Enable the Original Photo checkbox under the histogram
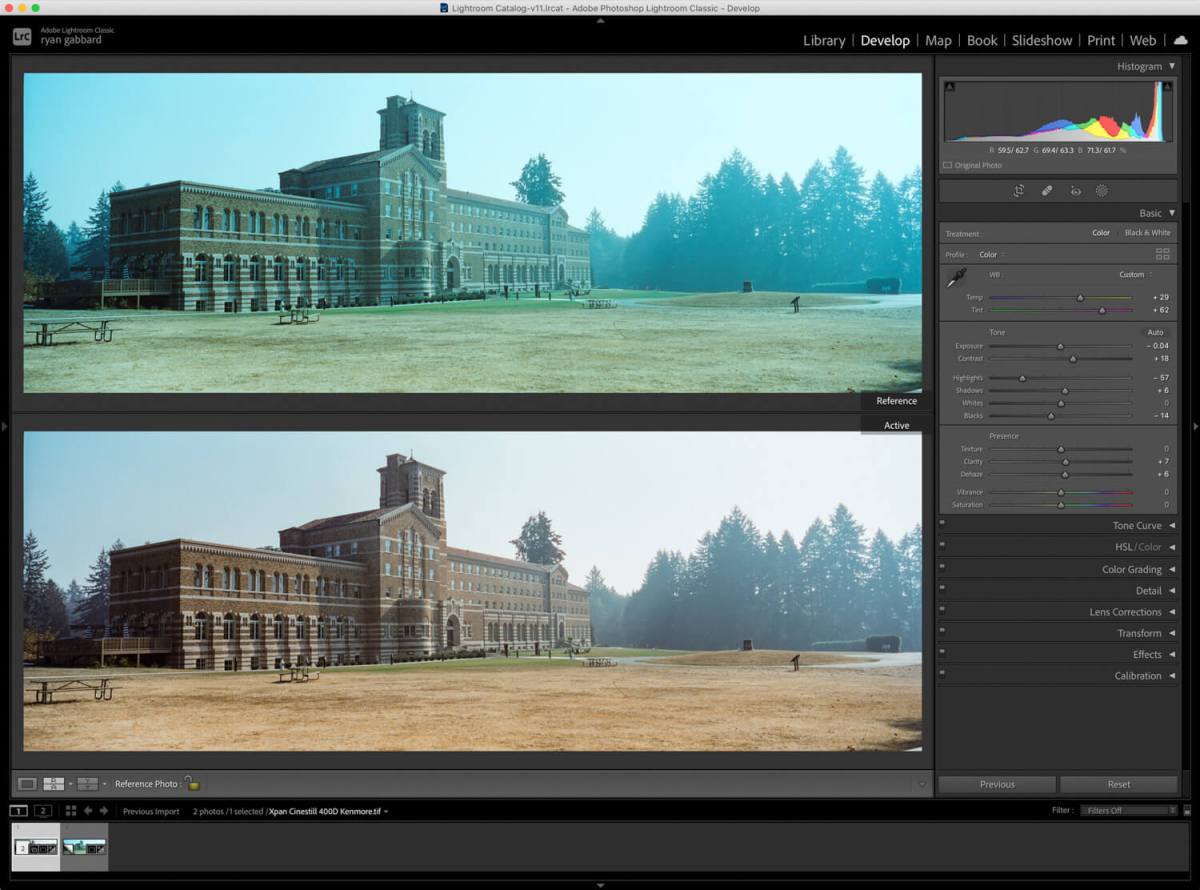The height and width of the screenshot is (890, 1200). tap(946, 165)
